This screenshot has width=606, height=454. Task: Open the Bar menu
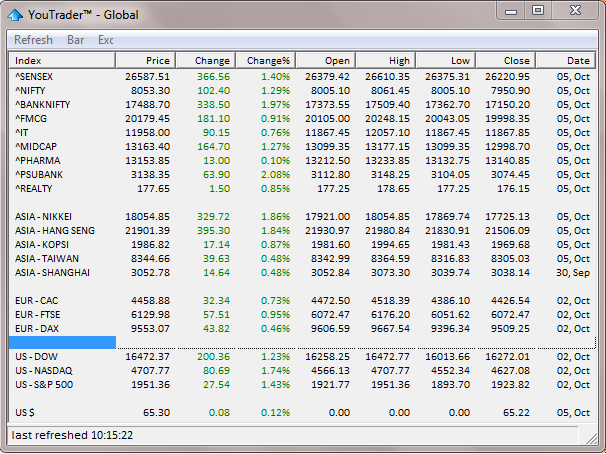[x=75, y=40]
